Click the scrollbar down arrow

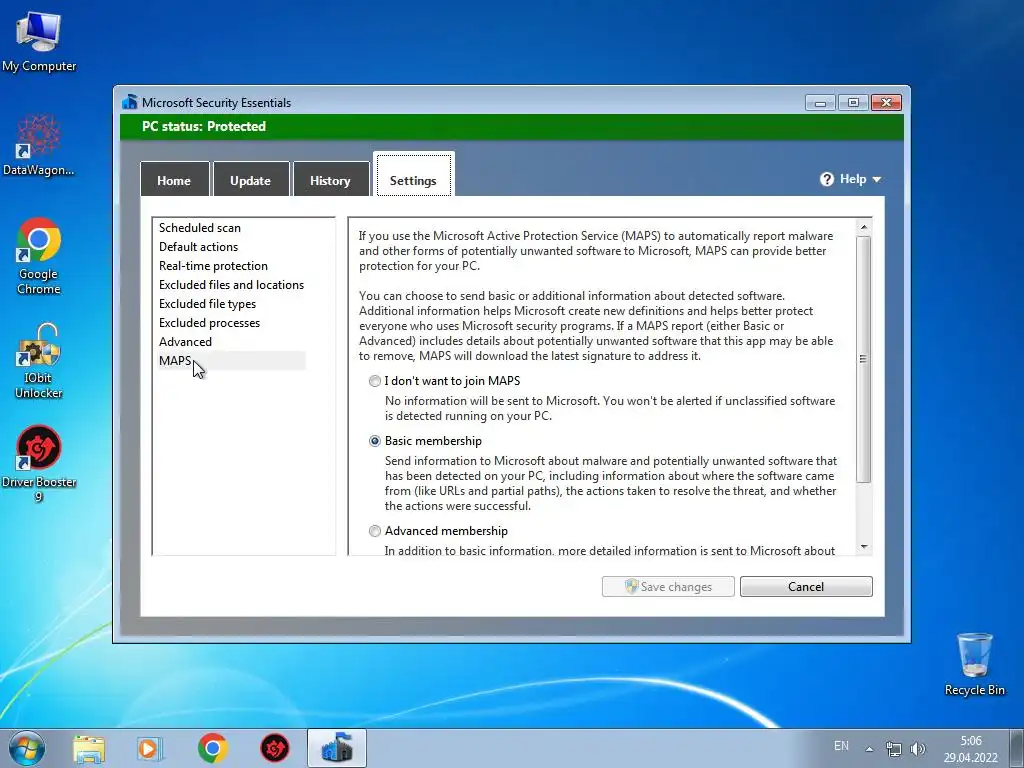point(863,547)
